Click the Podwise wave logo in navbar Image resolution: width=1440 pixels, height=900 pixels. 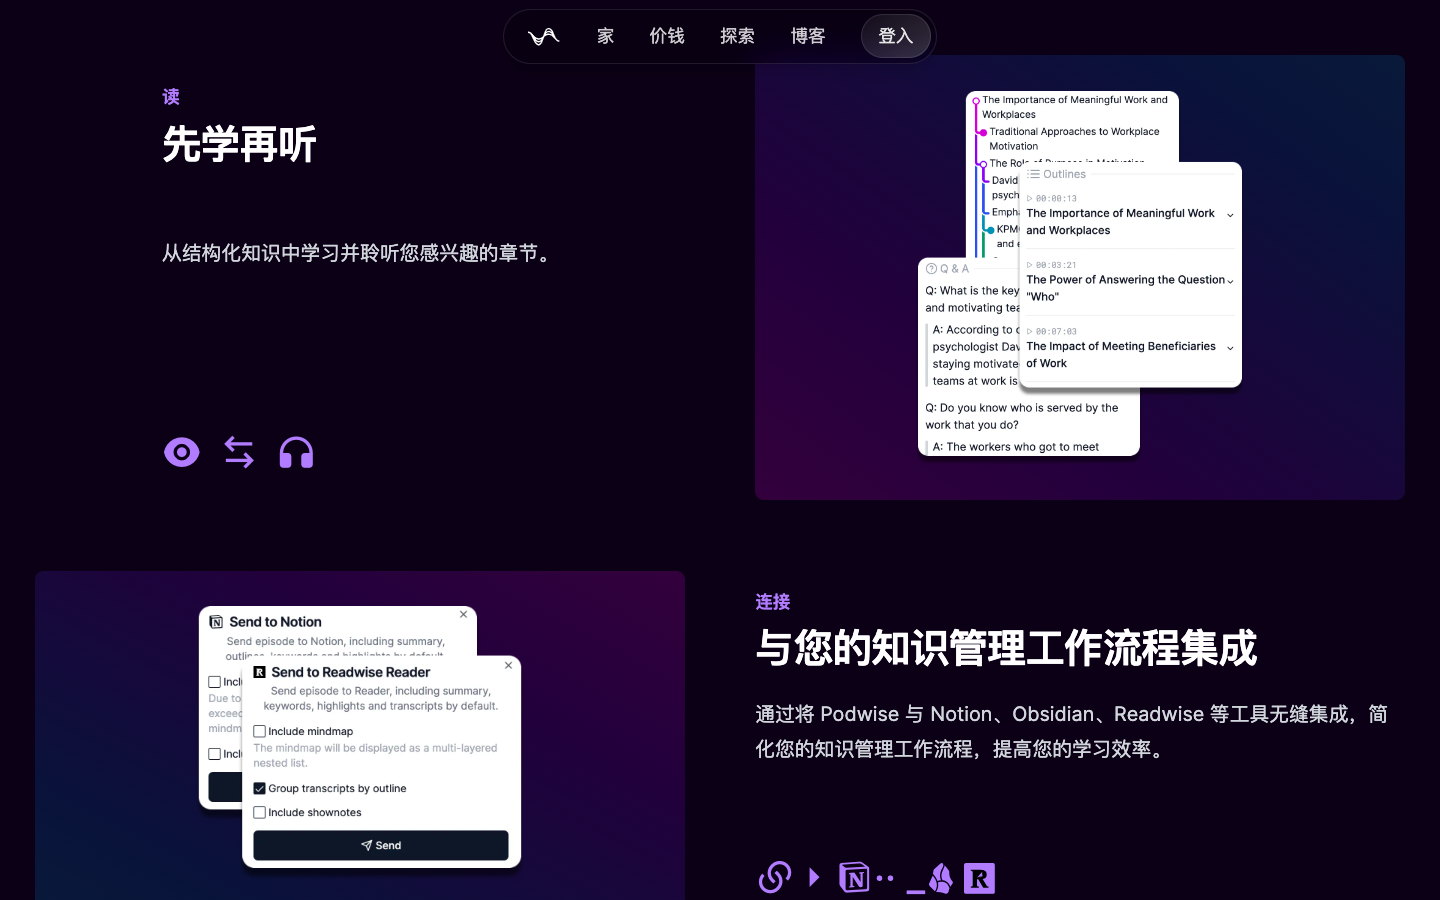pyautogui.click(x=543, y=37)
